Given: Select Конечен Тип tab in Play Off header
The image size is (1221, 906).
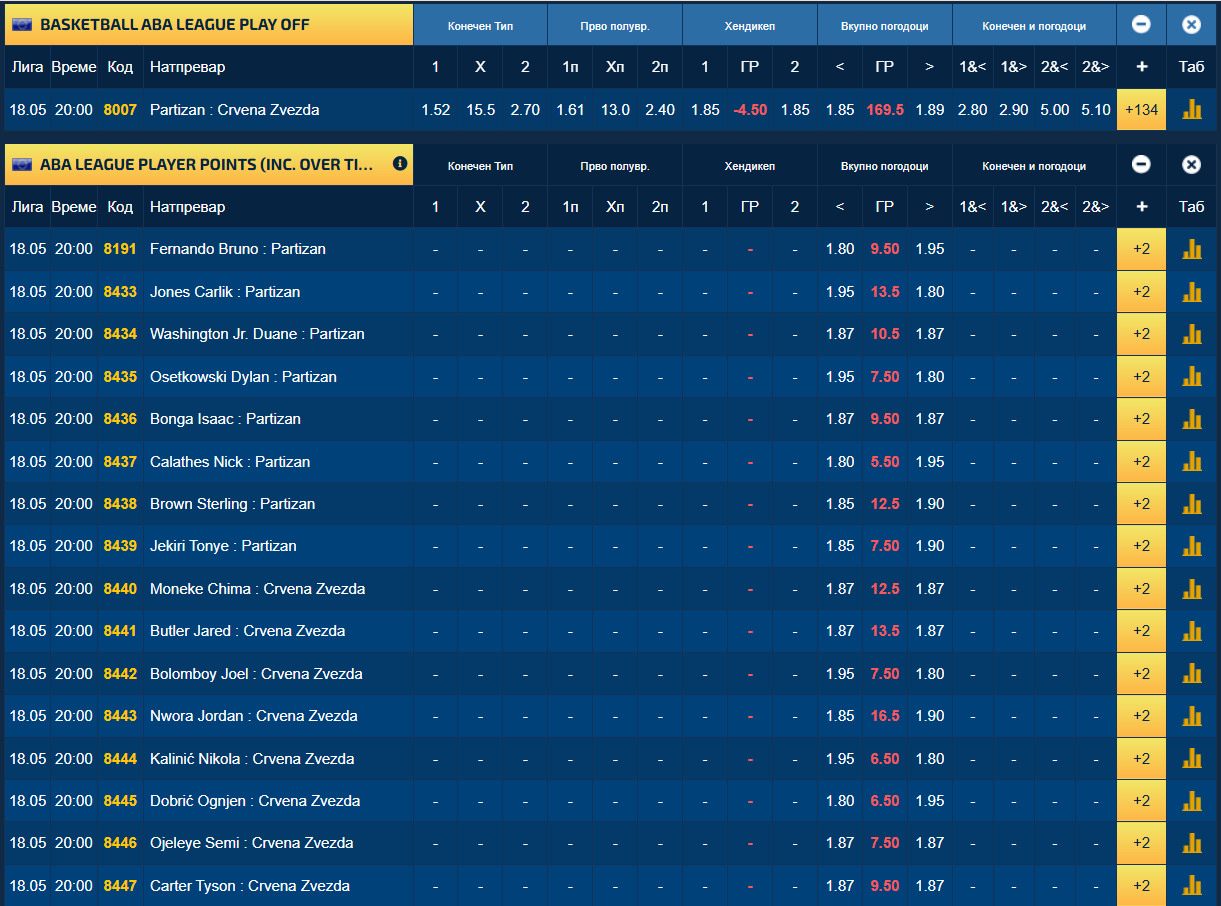Looking at the screenshot, I should [x=480, y=25].
